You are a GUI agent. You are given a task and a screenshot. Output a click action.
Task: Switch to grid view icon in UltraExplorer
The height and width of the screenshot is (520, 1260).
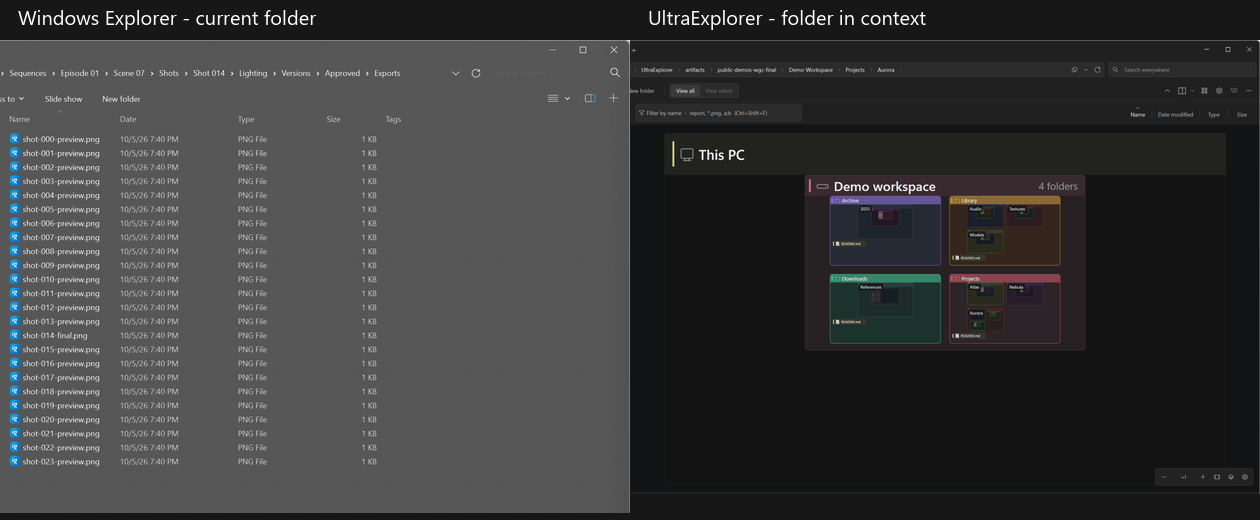tap(1204, 91)
